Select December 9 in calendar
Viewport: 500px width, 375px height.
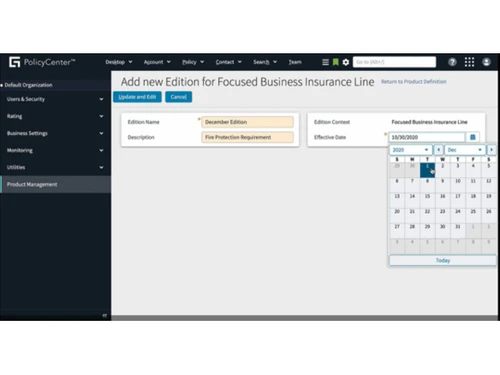tap(443, 185)
